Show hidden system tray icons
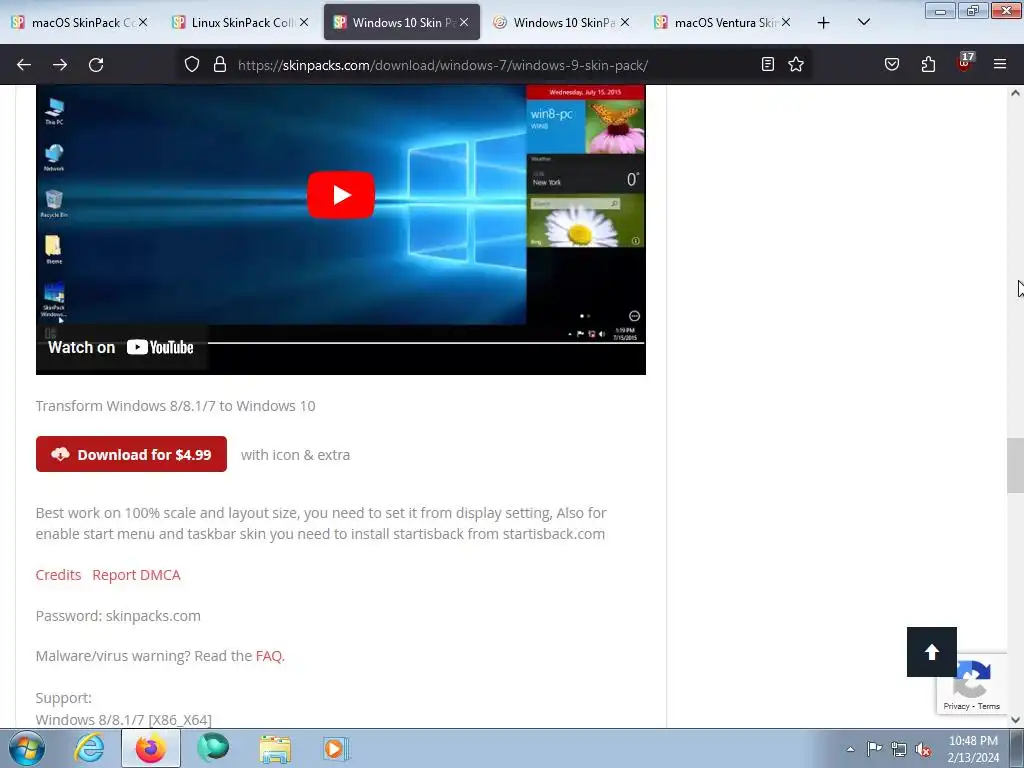This screenshot has height=768, width=1024. (x=850, y=749)
